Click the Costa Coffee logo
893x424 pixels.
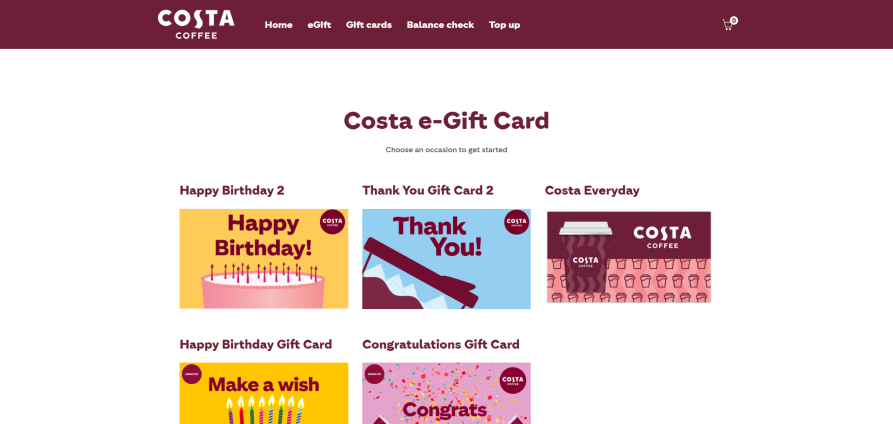pos(196,24)
